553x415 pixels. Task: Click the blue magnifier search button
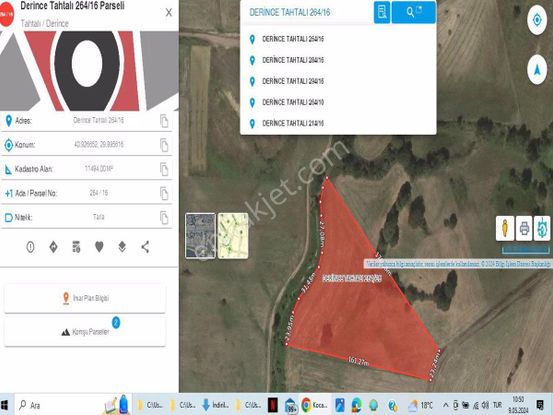click(413, 12)
